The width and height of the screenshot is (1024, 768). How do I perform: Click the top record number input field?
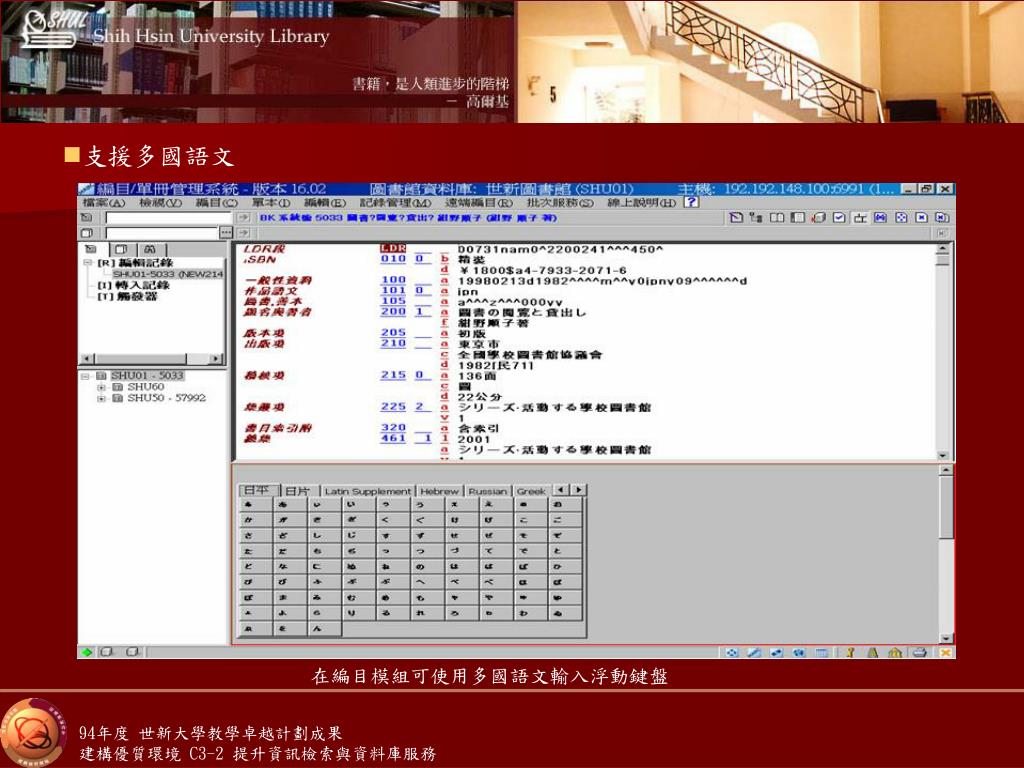[x=168, y=217]
